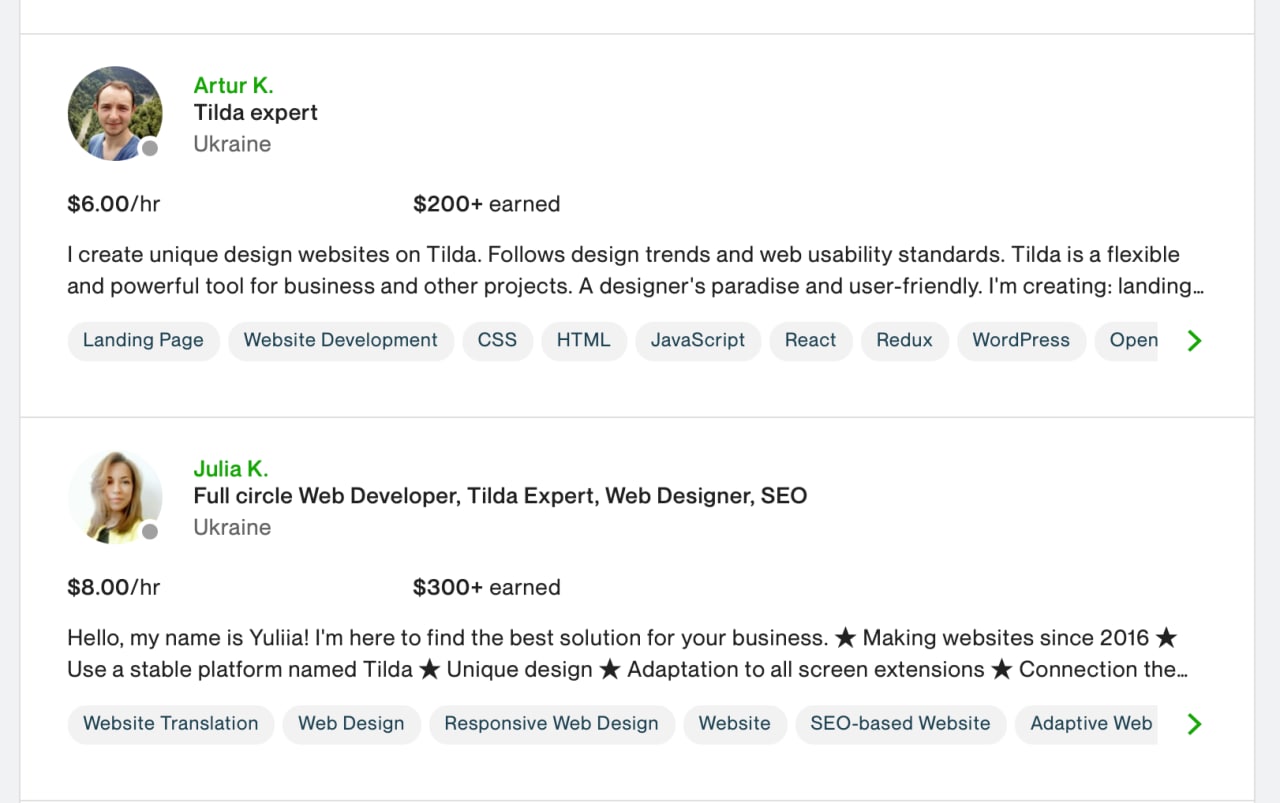
Task: Choose the SEO-based Website skill tag
Action: coord(900,723)
